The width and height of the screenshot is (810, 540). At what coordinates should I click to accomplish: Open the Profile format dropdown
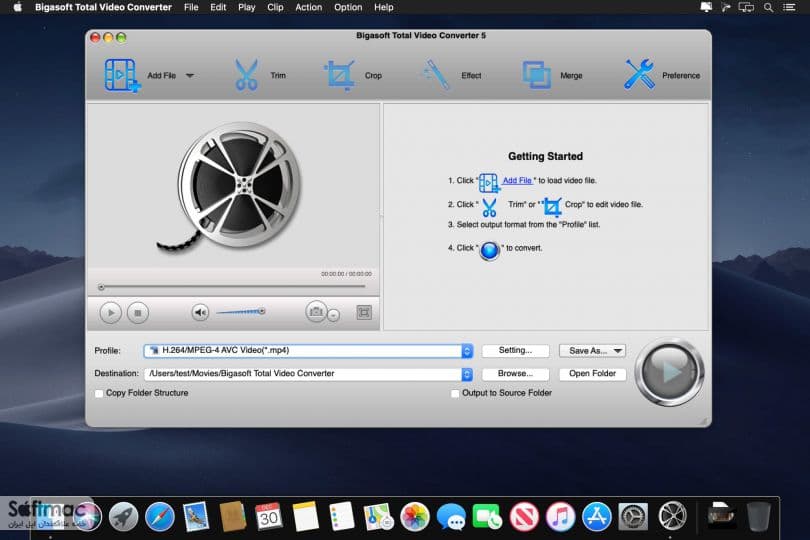click(466, 351)
